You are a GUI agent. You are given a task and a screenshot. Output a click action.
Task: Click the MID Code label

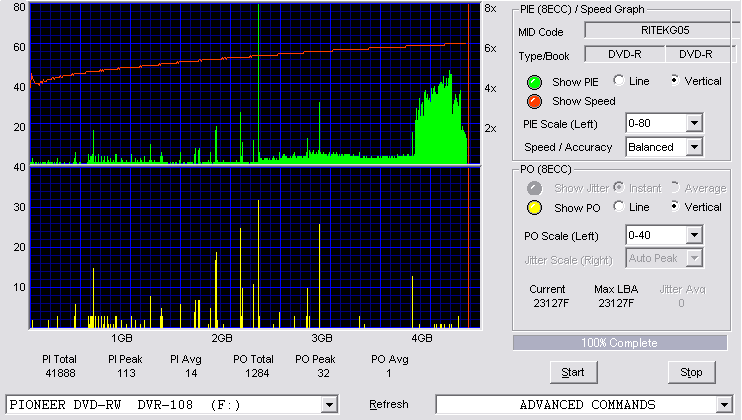coord(540,32)
